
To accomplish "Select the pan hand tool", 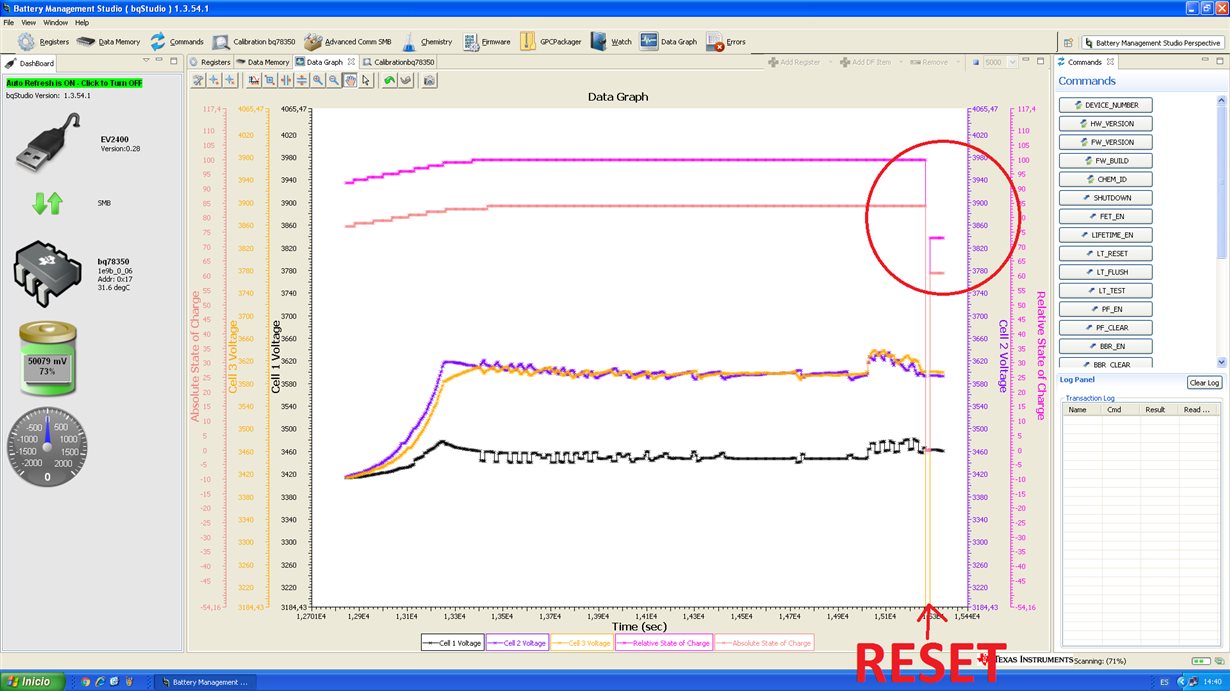I will (350, 79).
